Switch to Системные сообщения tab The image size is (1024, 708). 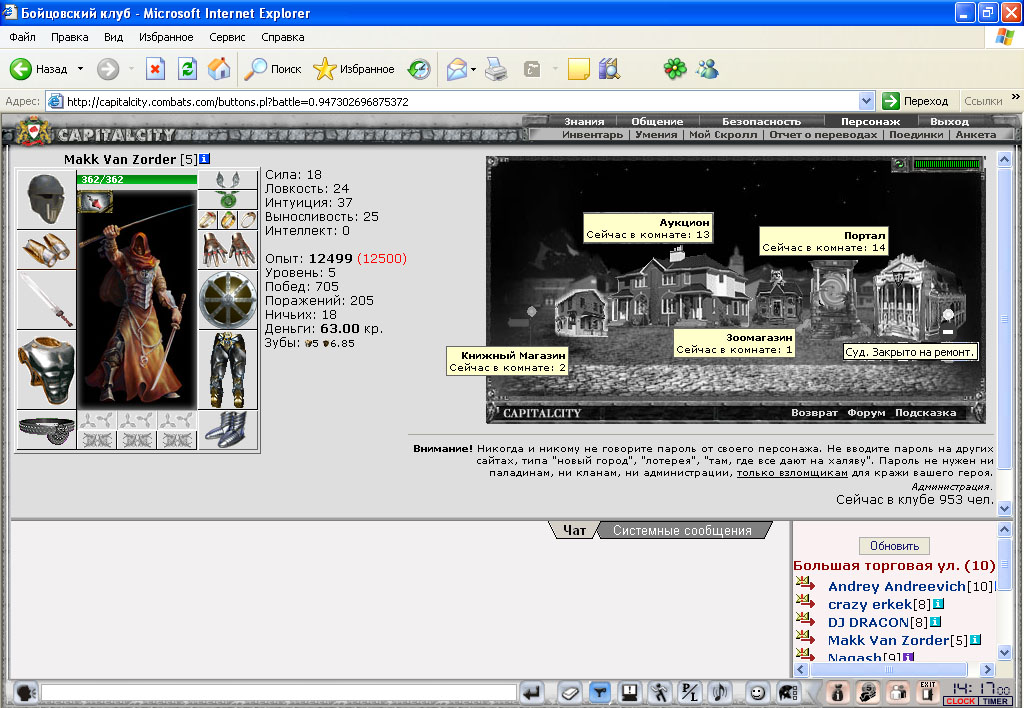[682, 530]
